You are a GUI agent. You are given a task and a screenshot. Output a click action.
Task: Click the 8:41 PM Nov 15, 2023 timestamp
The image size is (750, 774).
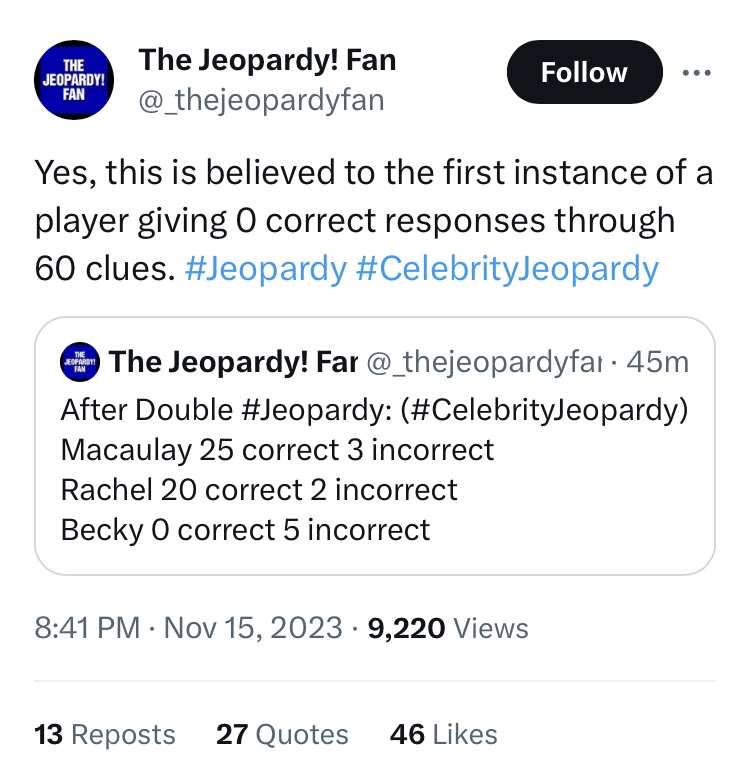point(188,628)
